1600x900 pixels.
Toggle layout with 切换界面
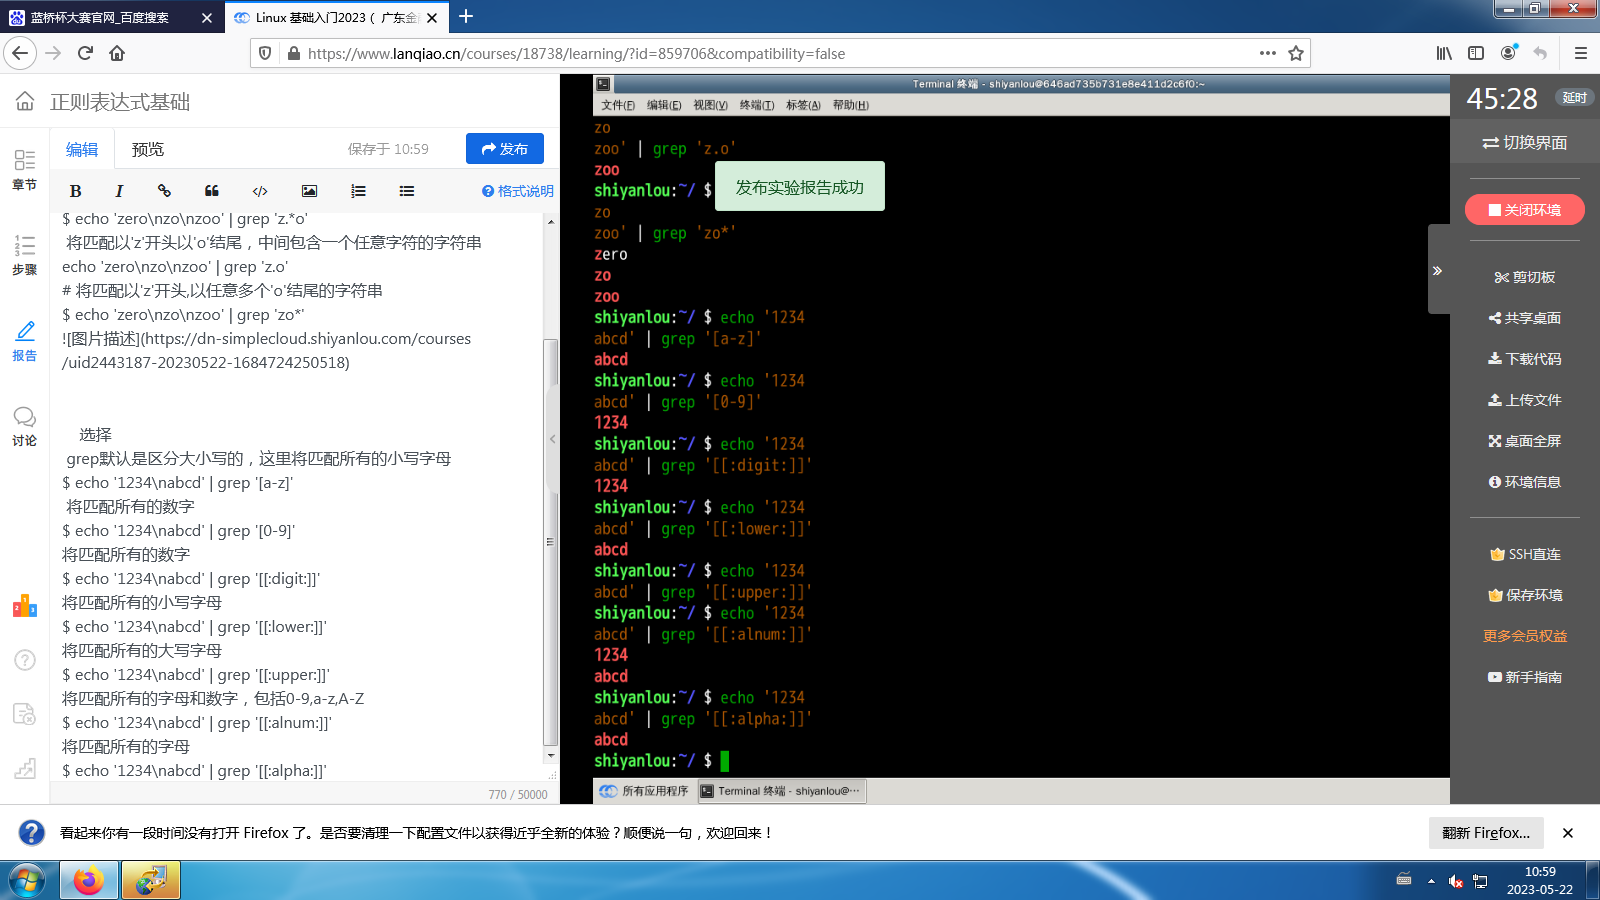pos(1524,143)
